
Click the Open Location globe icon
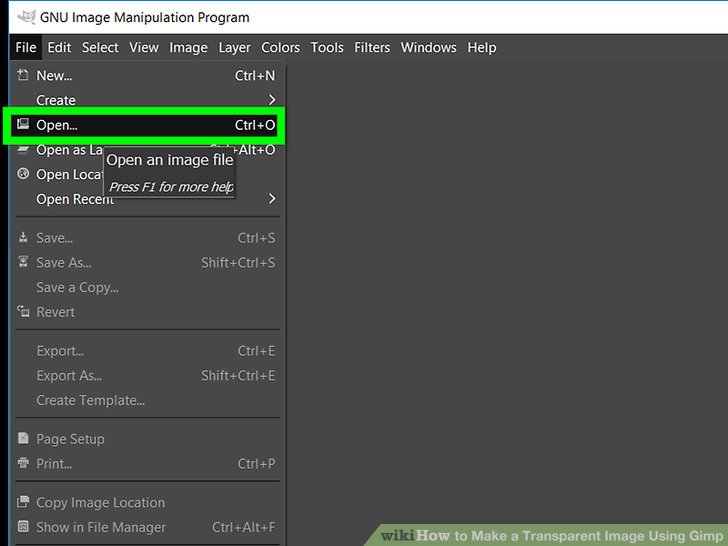coord(23,174)
